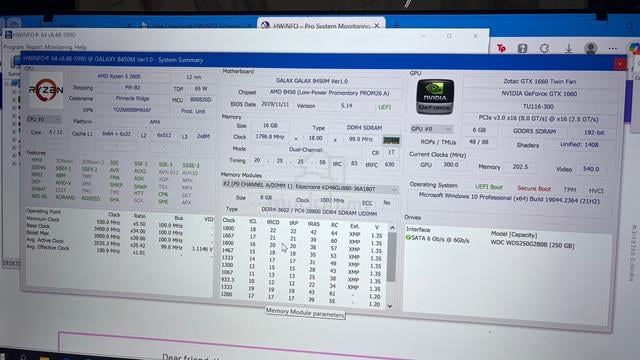Screen dimensions: 640x360
Task: Click the AM4 platform field
Action: pyautogui.click(x=155, y=122)
